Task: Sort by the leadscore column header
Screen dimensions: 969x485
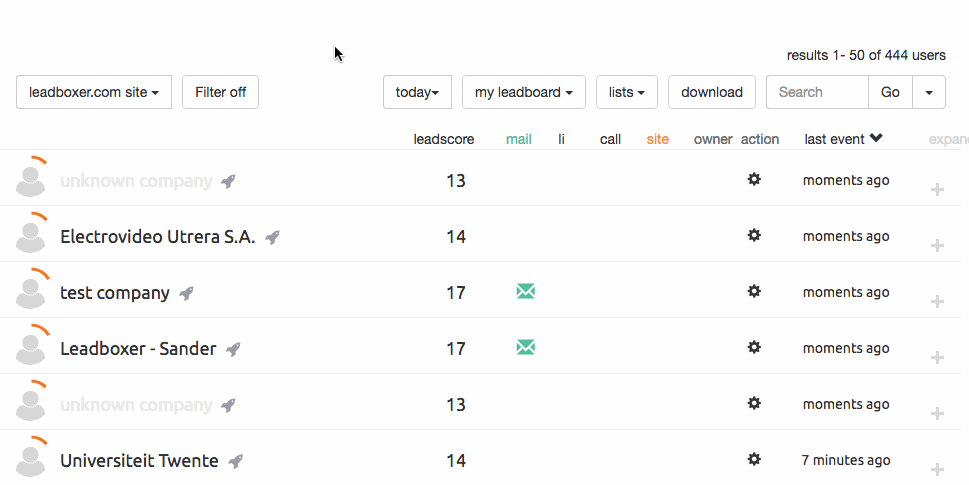Action: [443, 139]
